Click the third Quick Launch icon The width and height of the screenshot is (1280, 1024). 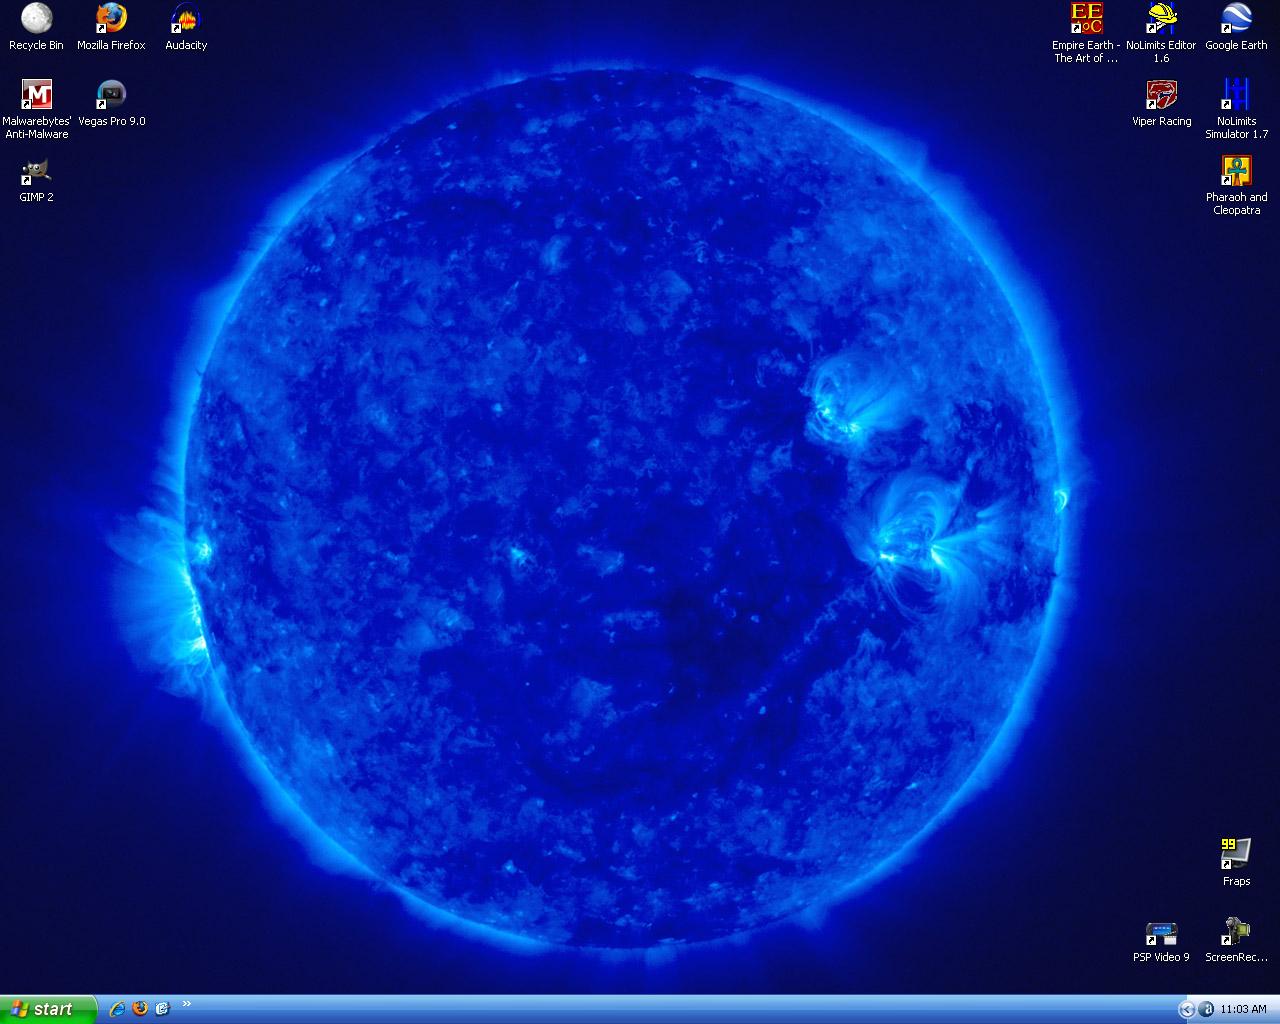(x=162, y=1009)
